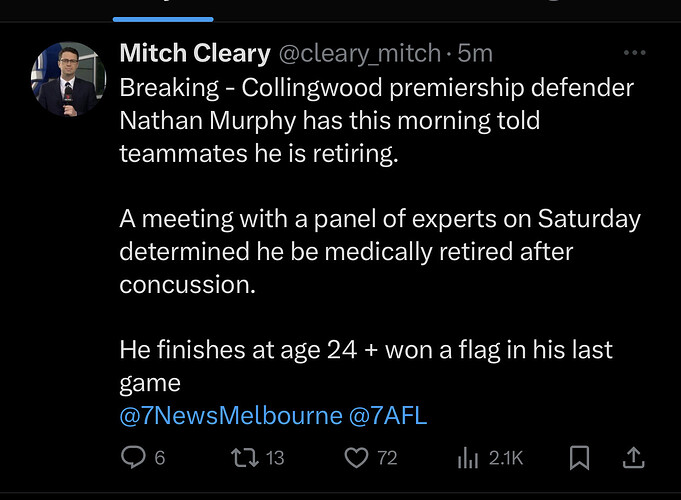Click the reply speech bubble icon
681x500 pixels.
(x=133, y=457)
